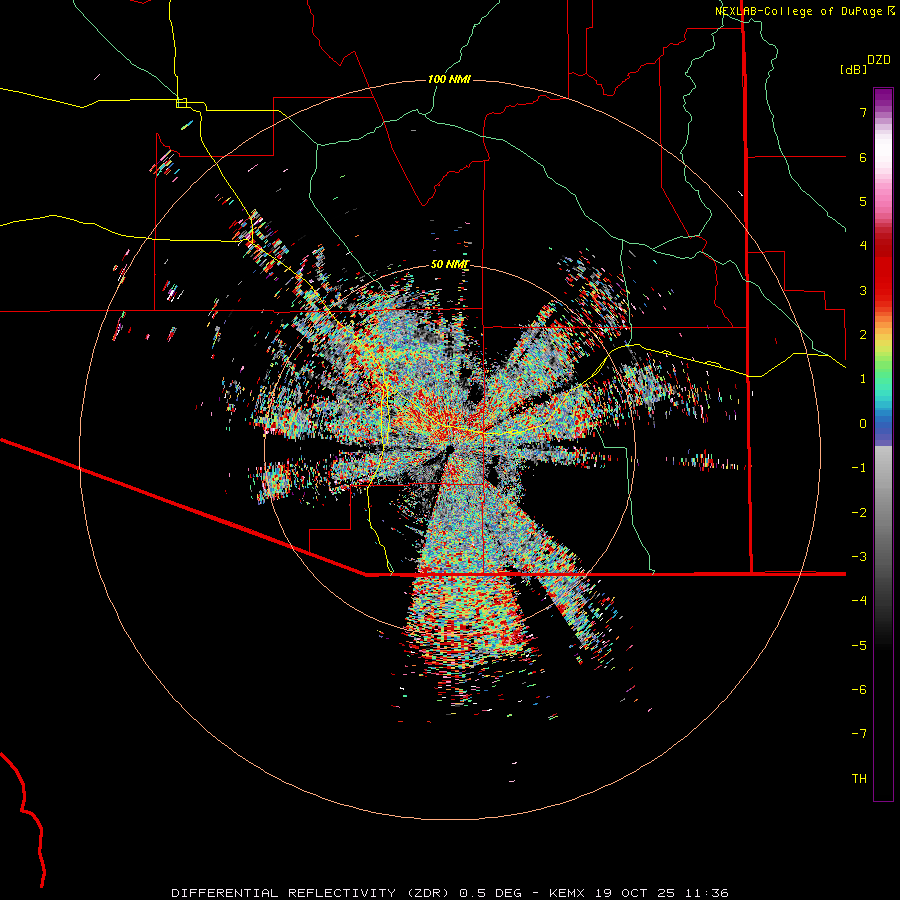Image resolution: width=900 pixels, height=900 pixels.
Task: Click the DZD legend title
Action: [879, 60]
